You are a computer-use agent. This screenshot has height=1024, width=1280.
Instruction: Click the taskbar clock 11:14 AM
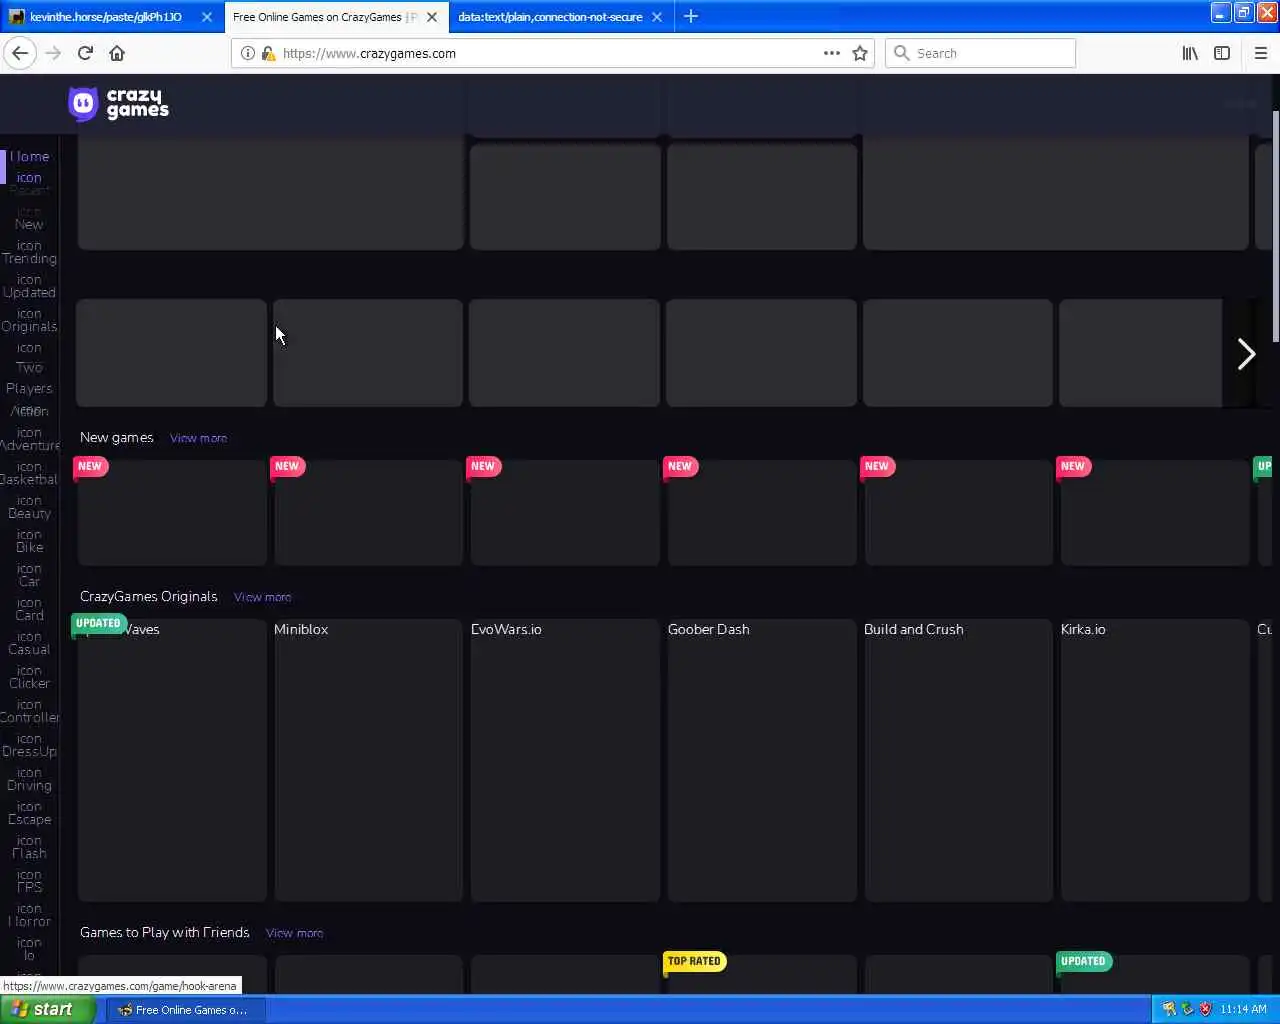[1243, 1009]
